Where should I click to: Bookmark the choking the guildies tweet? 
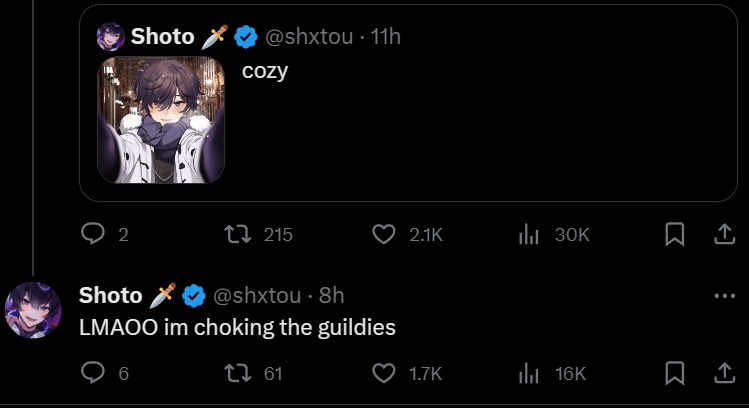[x=674, y=373]
